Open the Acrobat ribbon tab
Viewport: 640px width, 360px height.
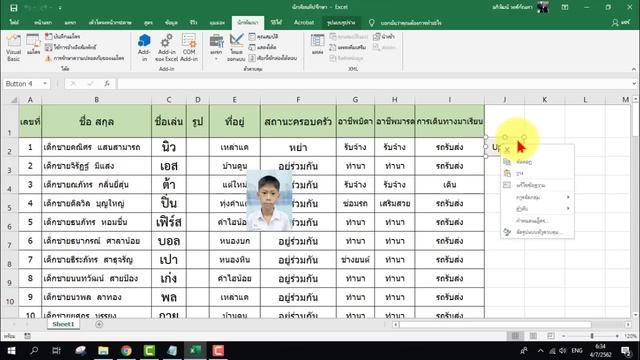coord(304,22)
